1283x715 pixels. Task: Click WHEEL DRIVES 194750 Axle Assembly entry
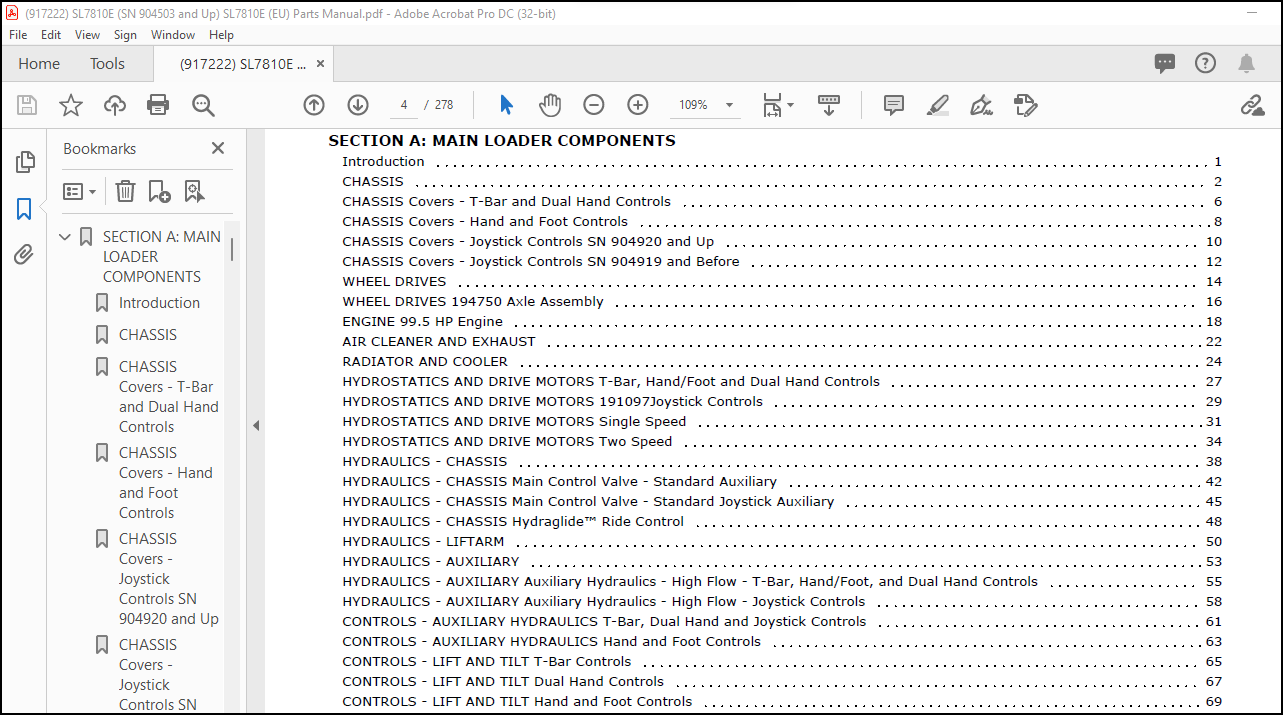click(473, 302)
